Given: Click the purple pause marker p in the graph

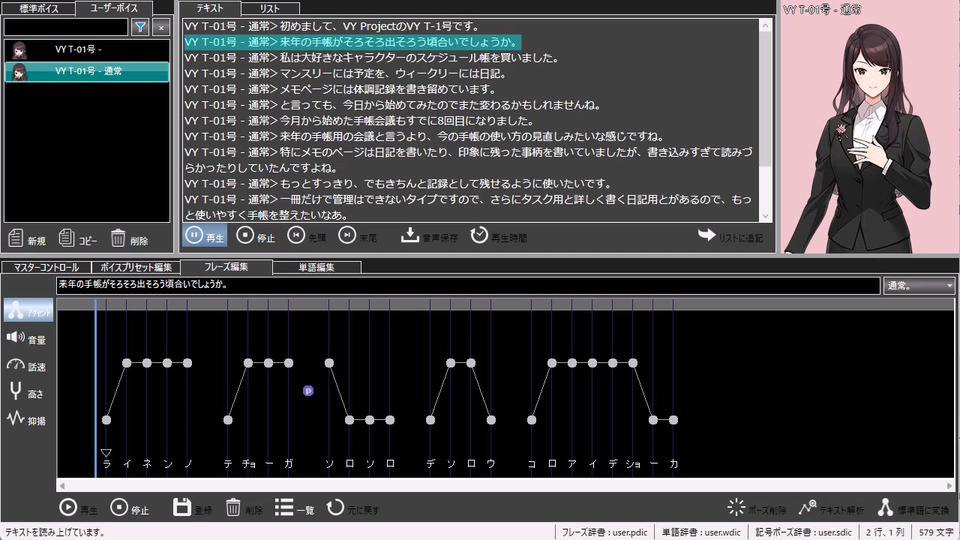Looking at the screenshot, I should click(308, 391).
